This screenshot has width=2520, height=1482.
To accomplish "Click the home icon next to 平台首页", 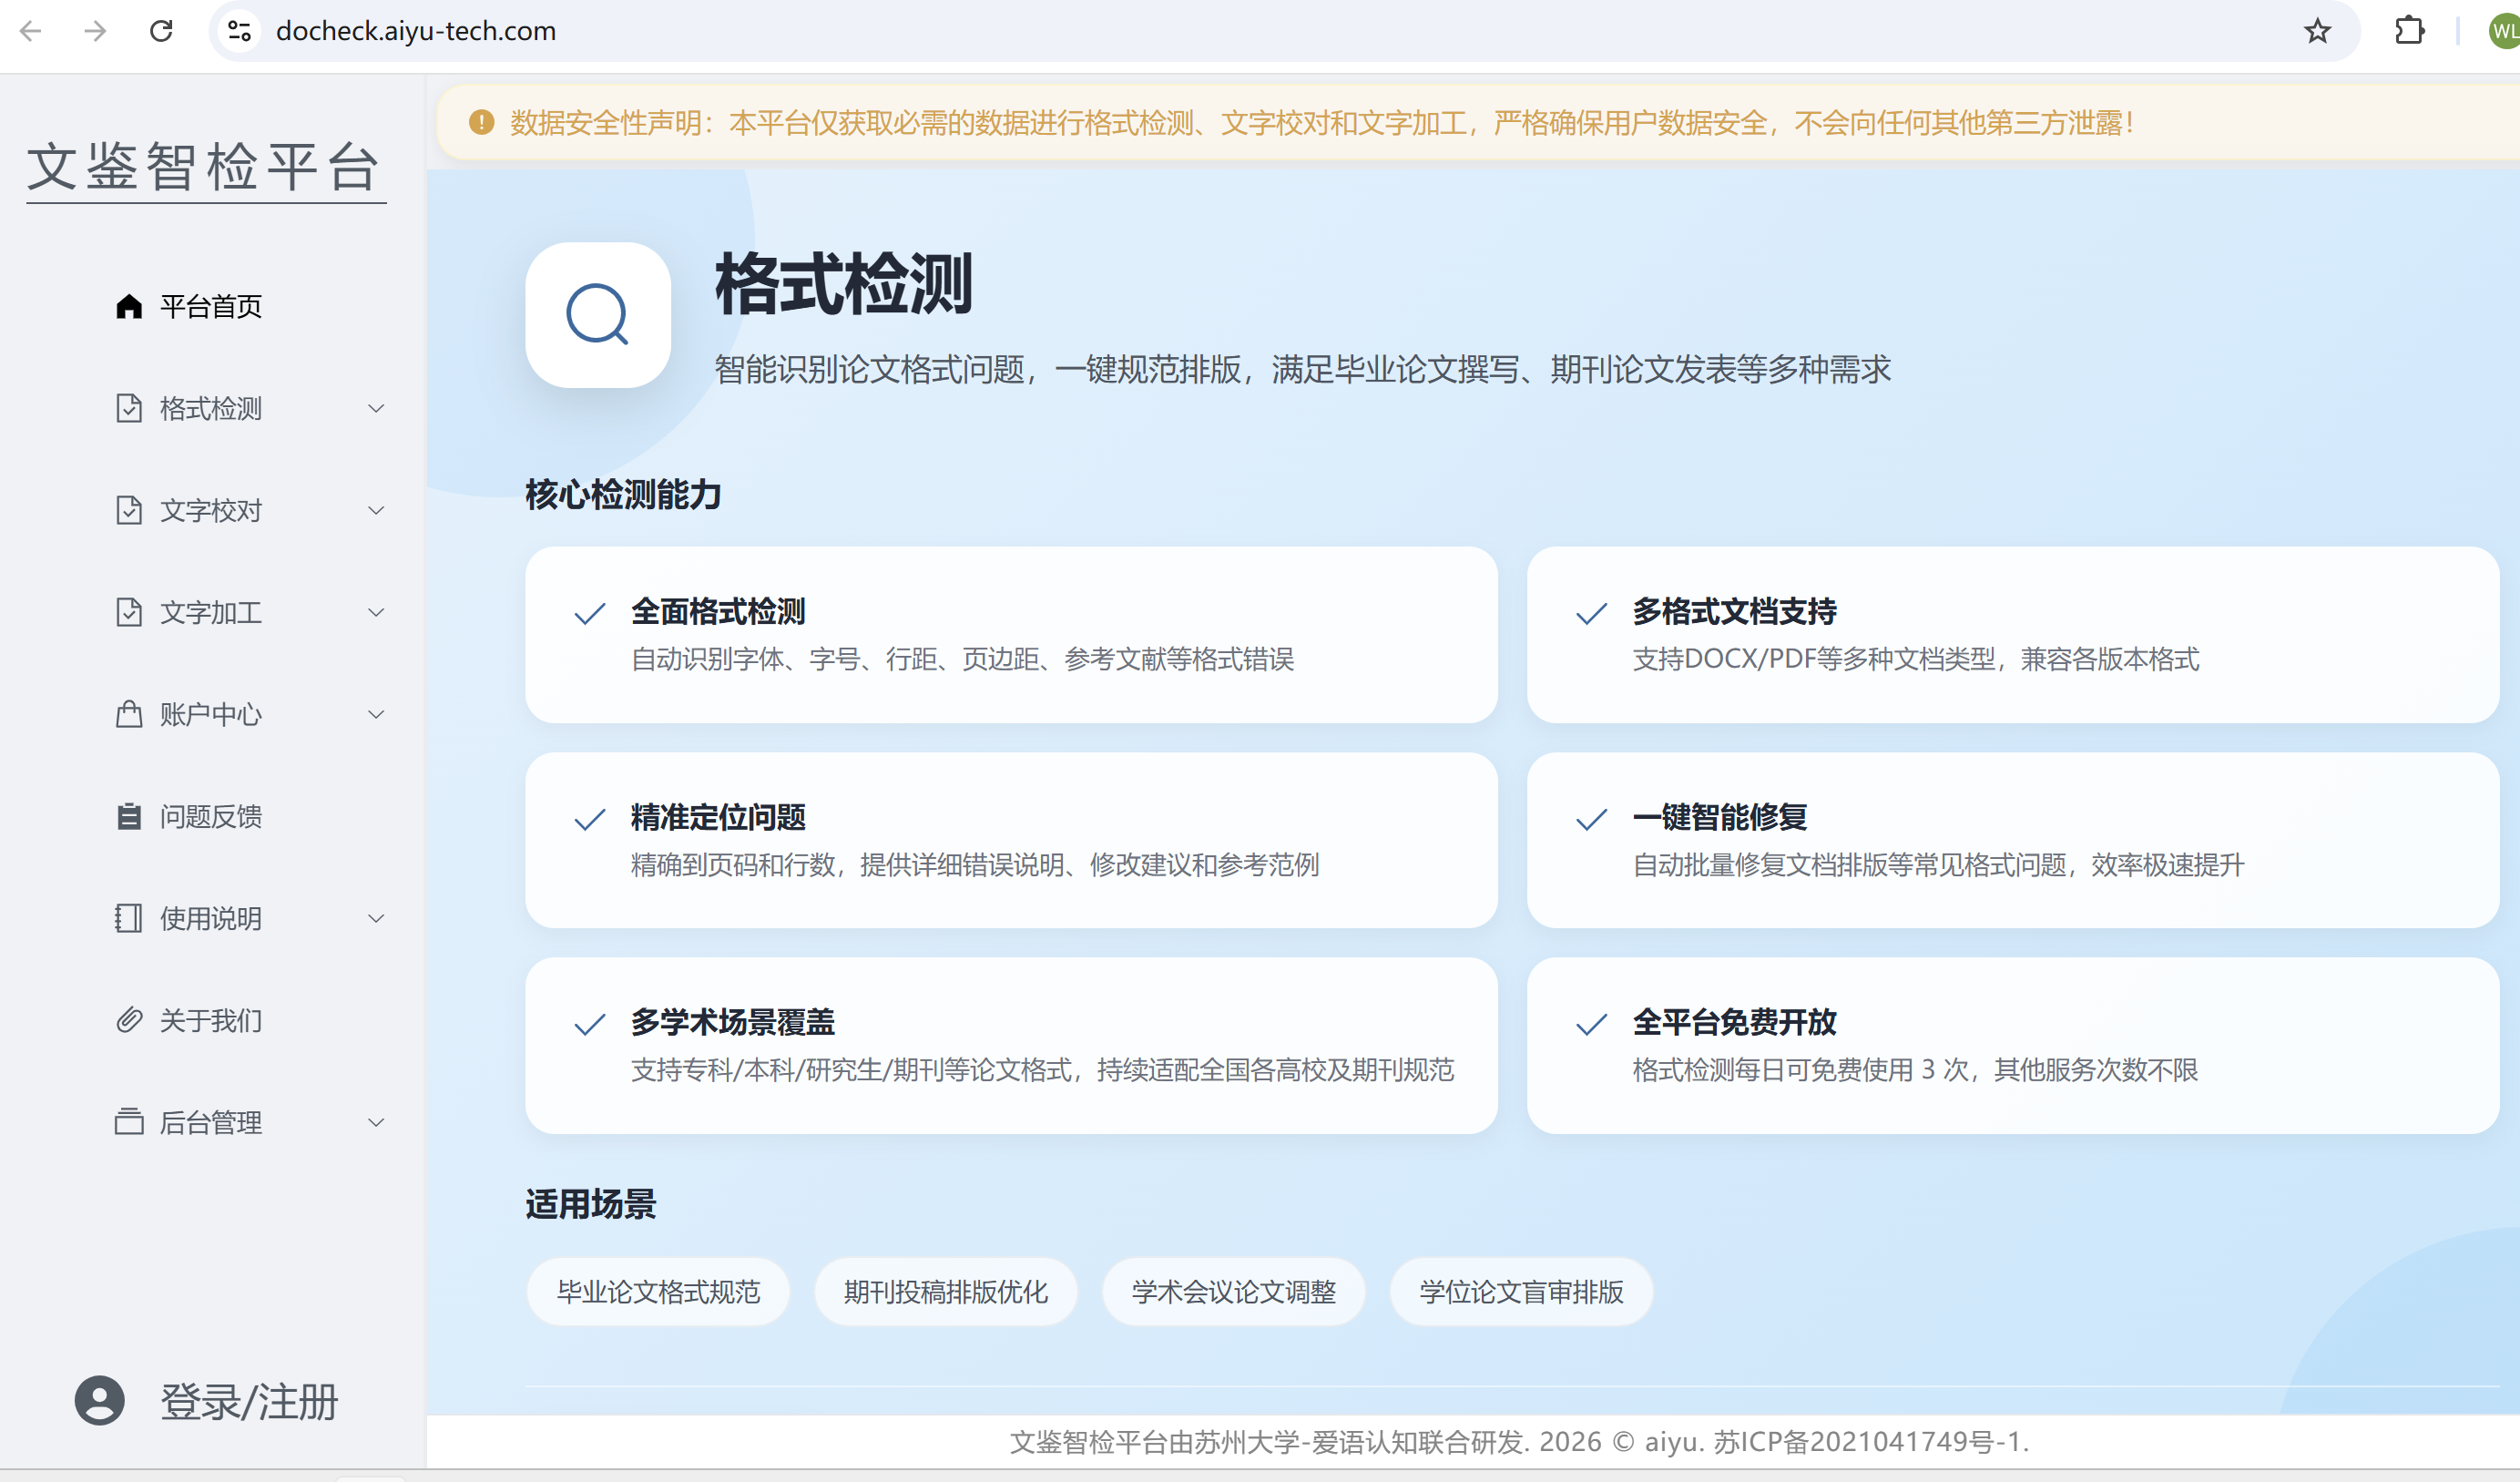I will [129, 306].
